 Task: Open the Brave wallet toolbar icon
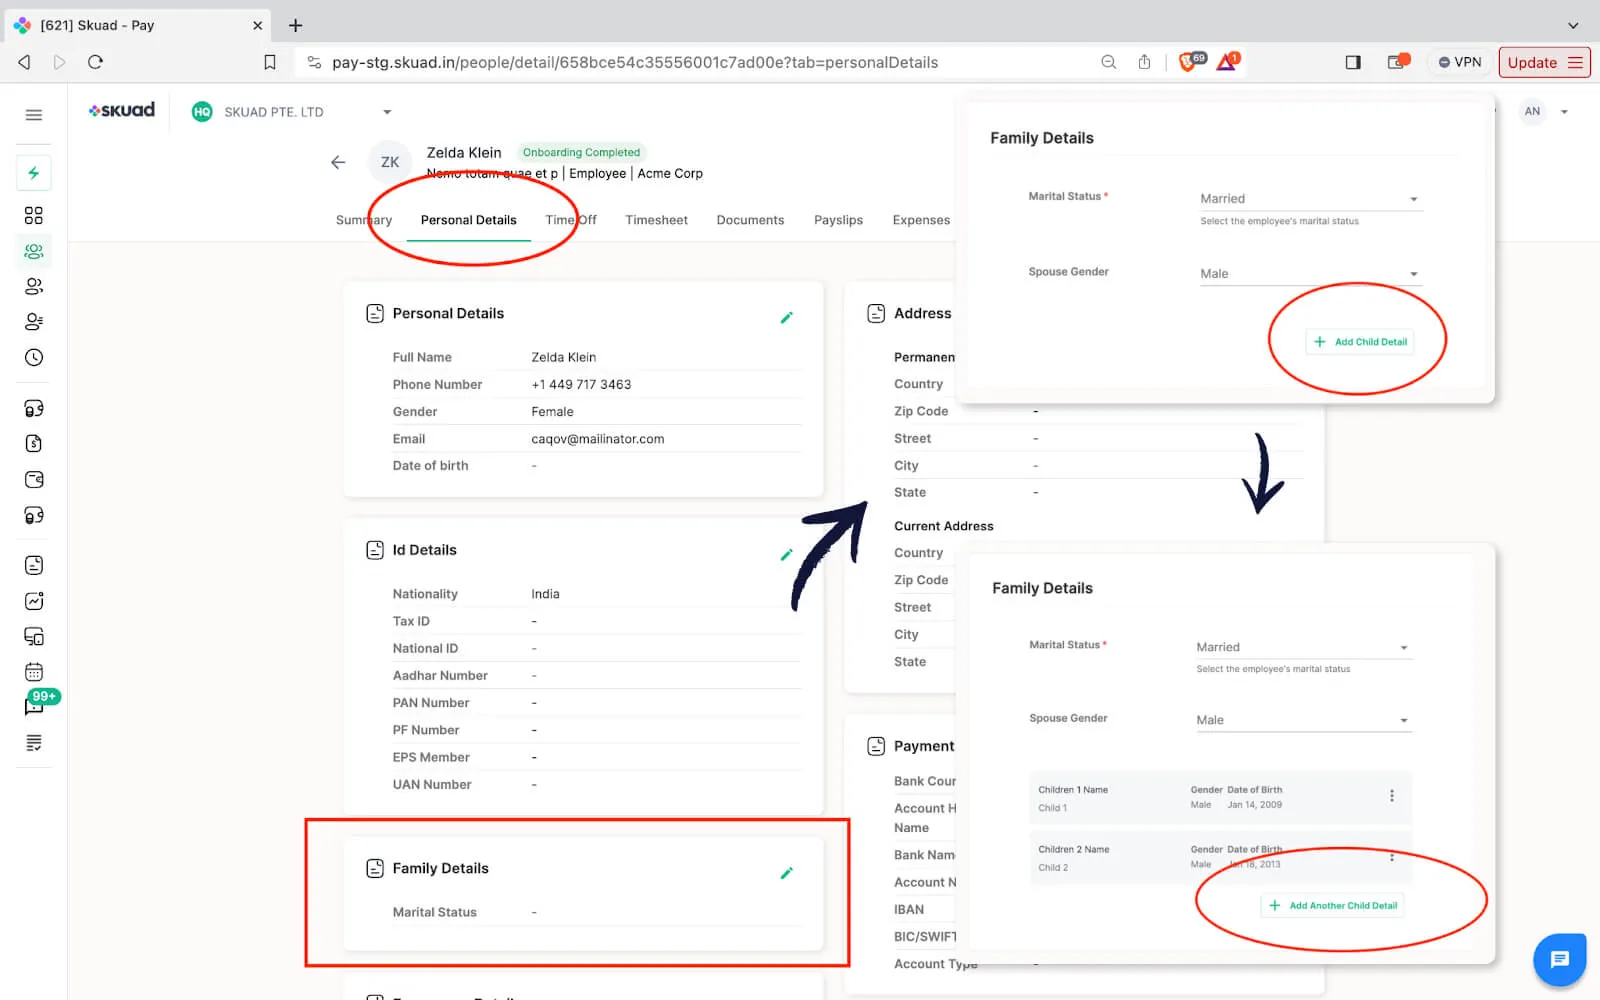point(1397,62)
